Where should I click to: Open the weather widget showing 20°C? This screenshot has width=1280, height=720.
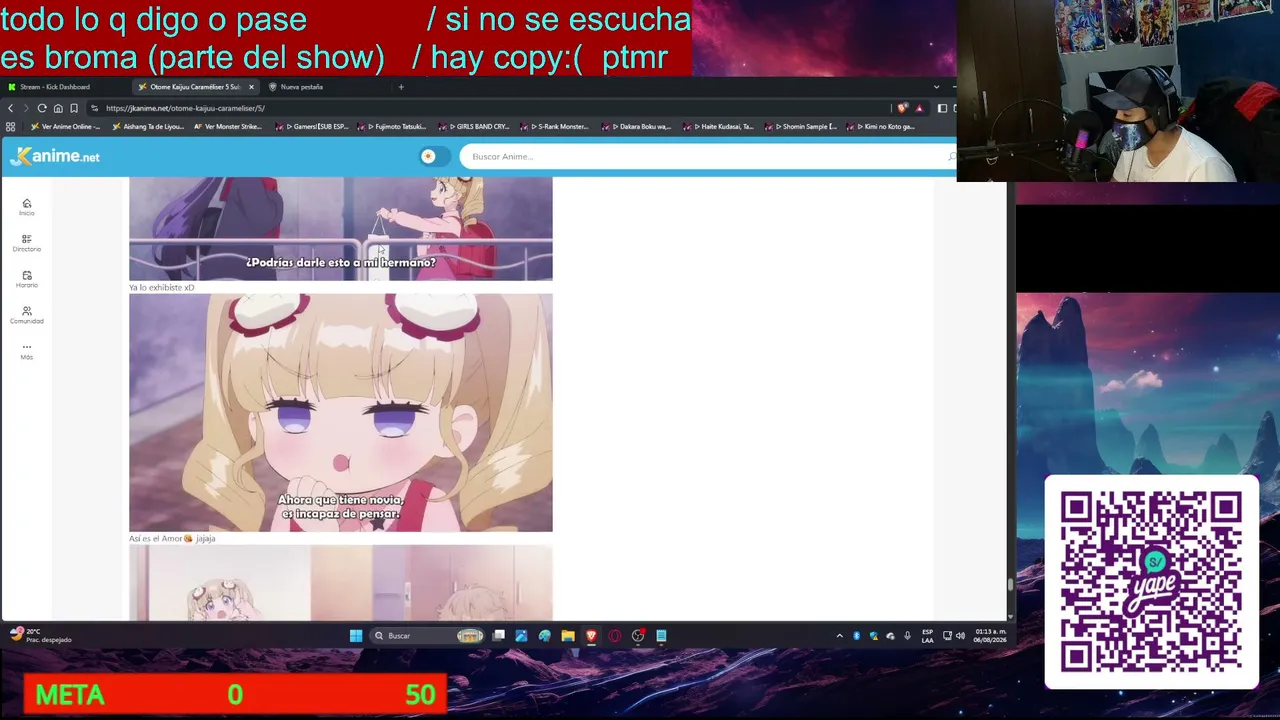click(41, 635)
